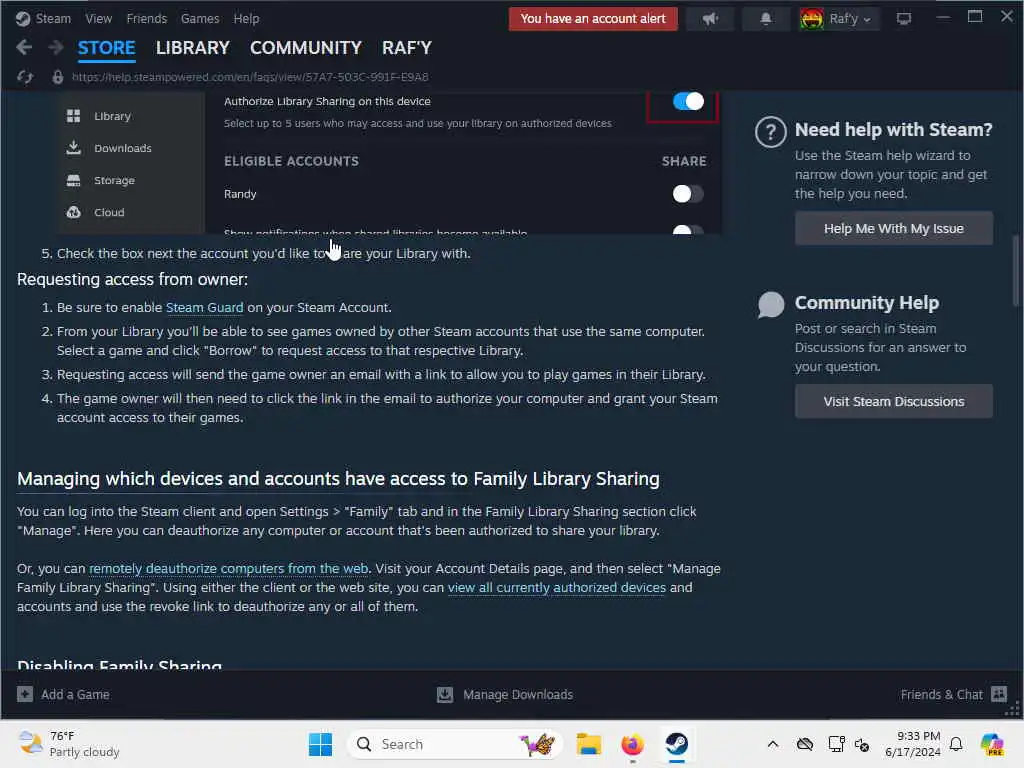The height and width of the screenshot is (768, 1024).
Task: Click Manage Downloads in footer
Action: click(x=518, y=694)
